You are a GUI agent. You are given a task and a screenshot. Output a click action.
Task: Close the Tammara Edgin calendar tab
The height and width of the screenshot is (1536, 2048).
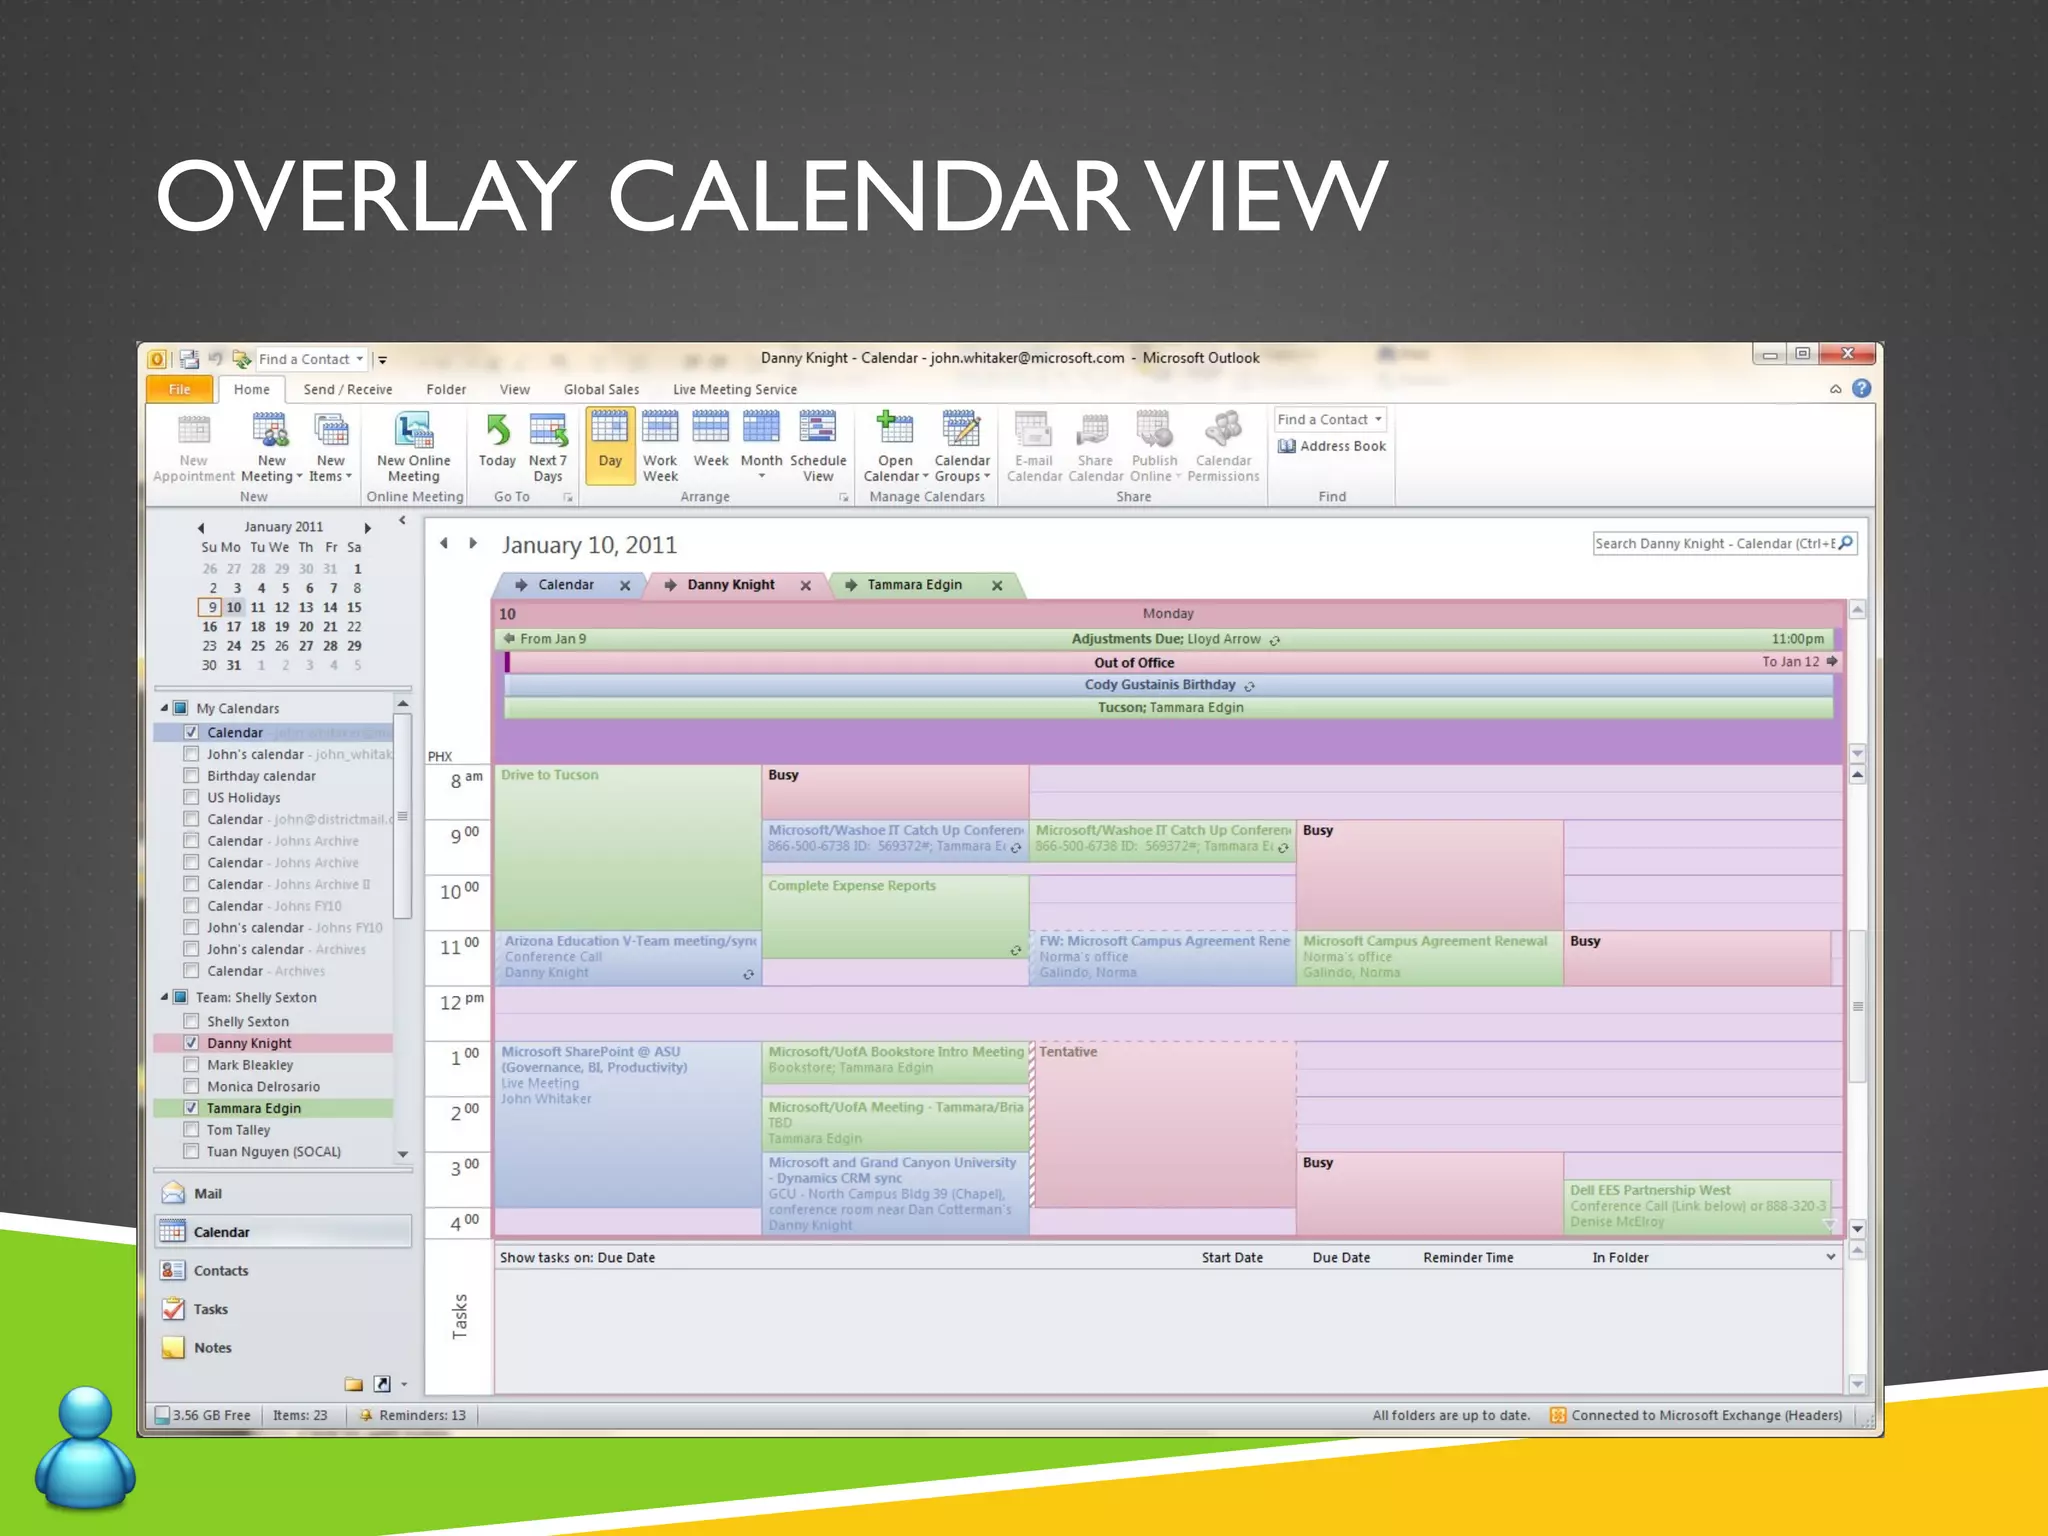pyautogui.click(x=997, y=586)
